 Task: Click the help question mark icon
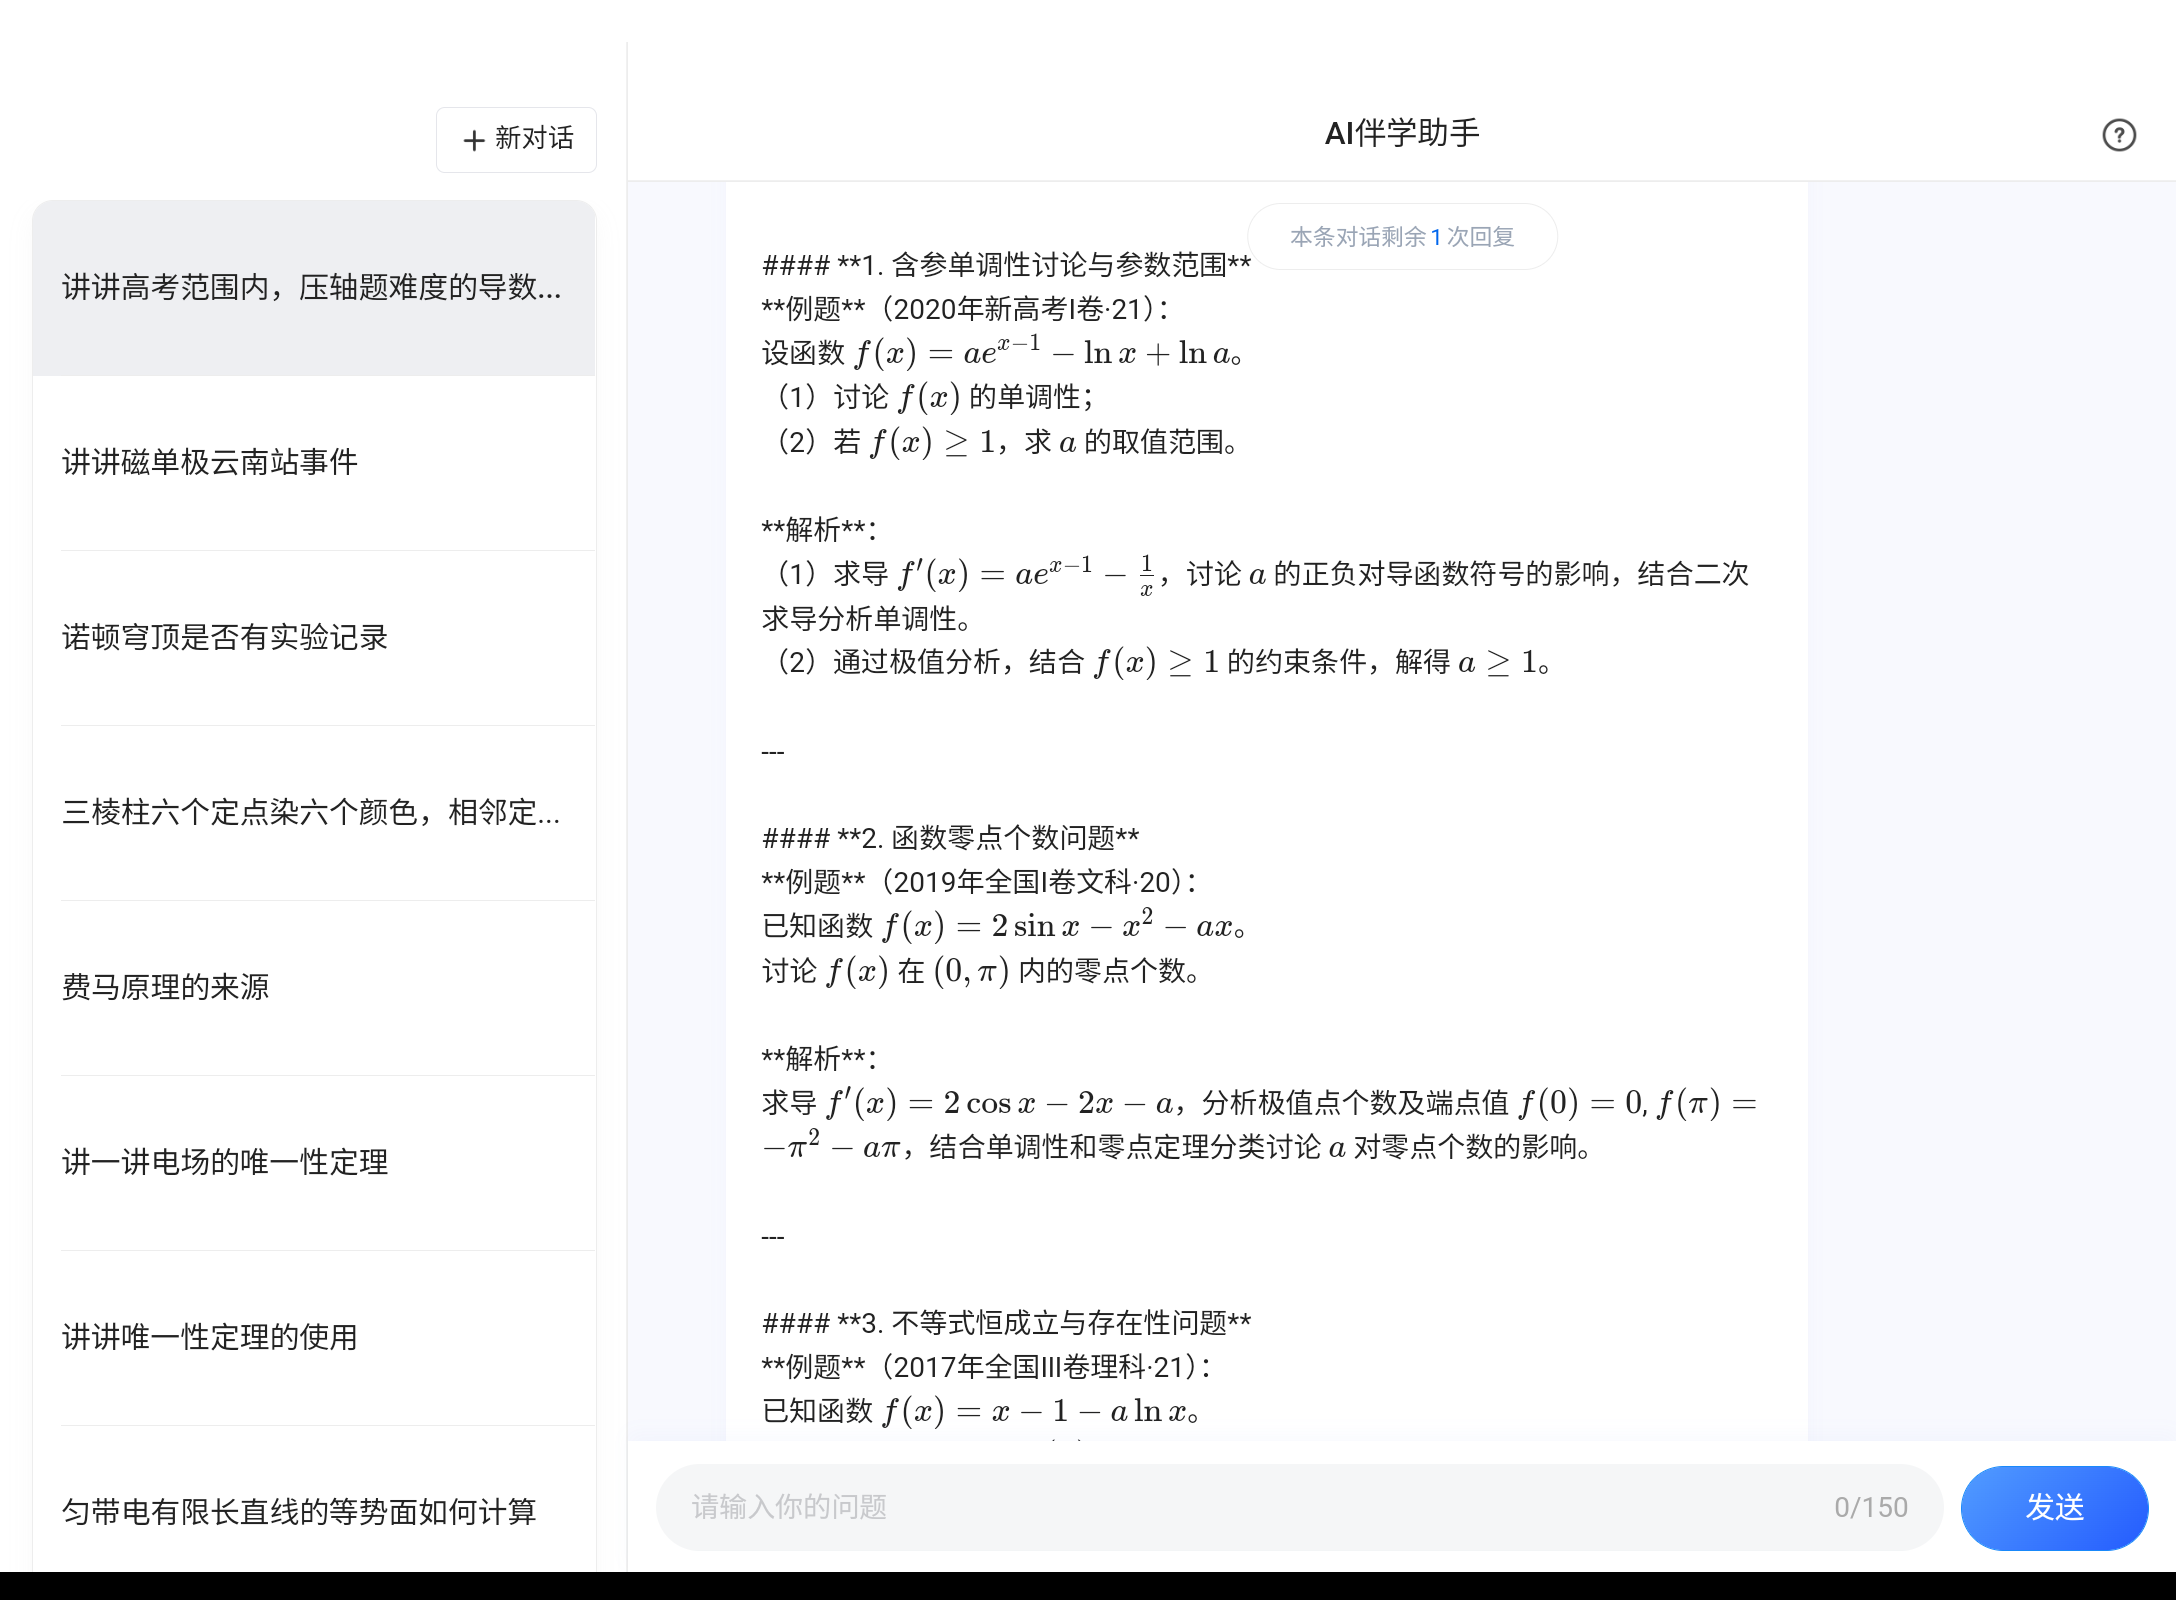click(2118, 135)
